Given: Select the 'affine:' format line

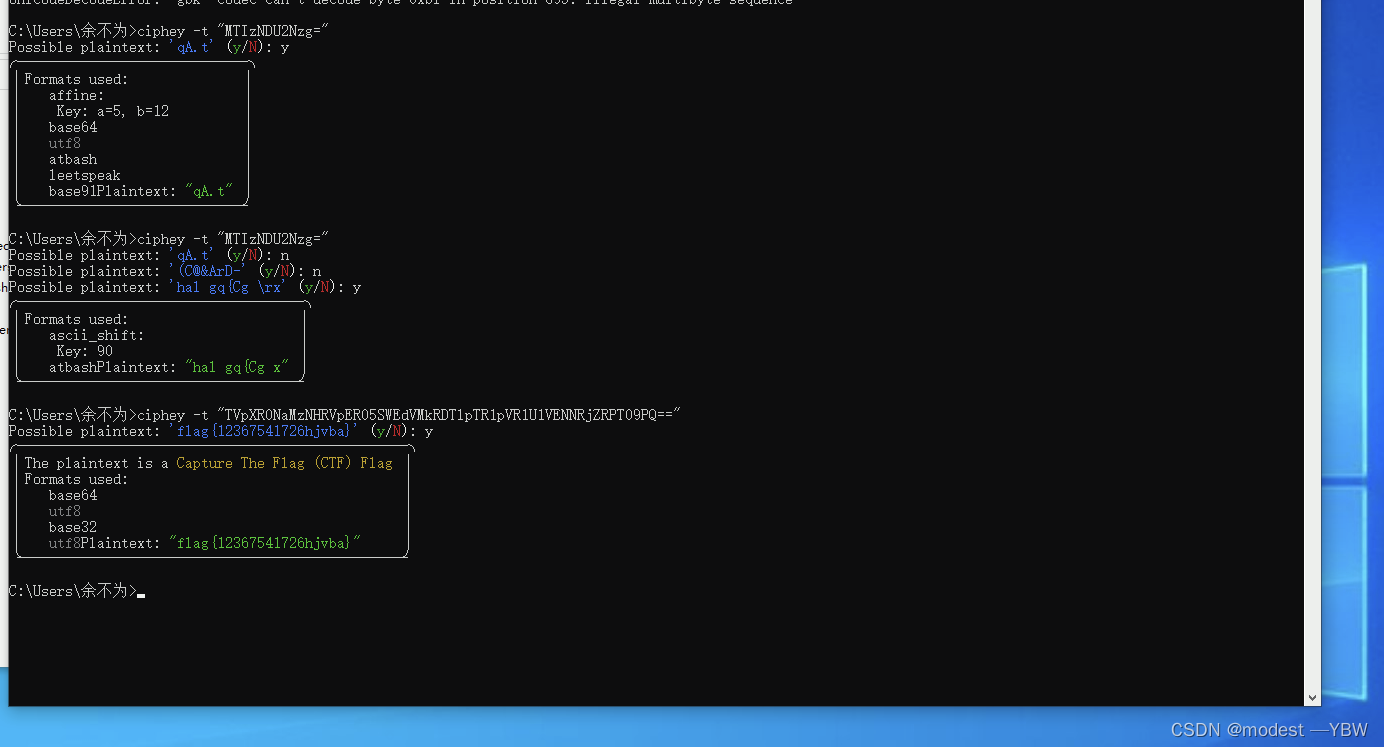Looking at the screenshot, I should 76,95.
